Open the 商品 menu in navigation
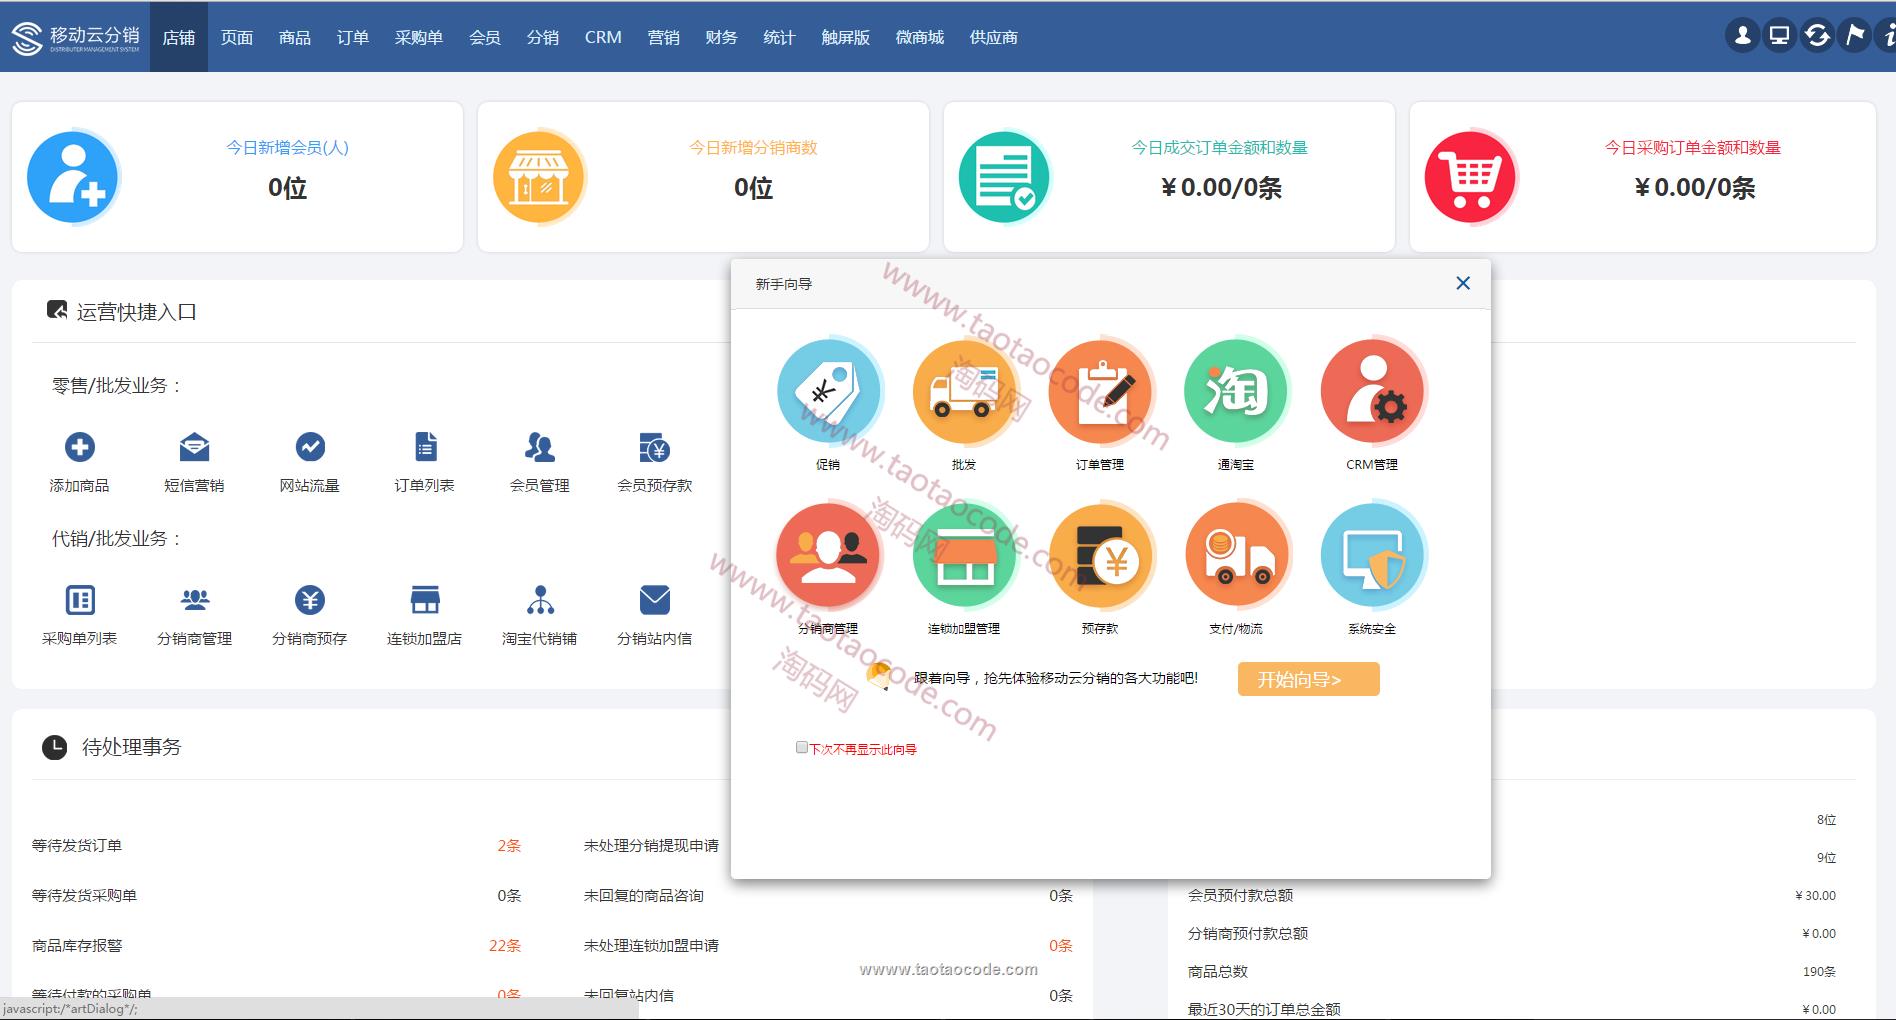The width and height of the screenshot is (1896, 1020). pyautogui.click(x=295, y=37)
